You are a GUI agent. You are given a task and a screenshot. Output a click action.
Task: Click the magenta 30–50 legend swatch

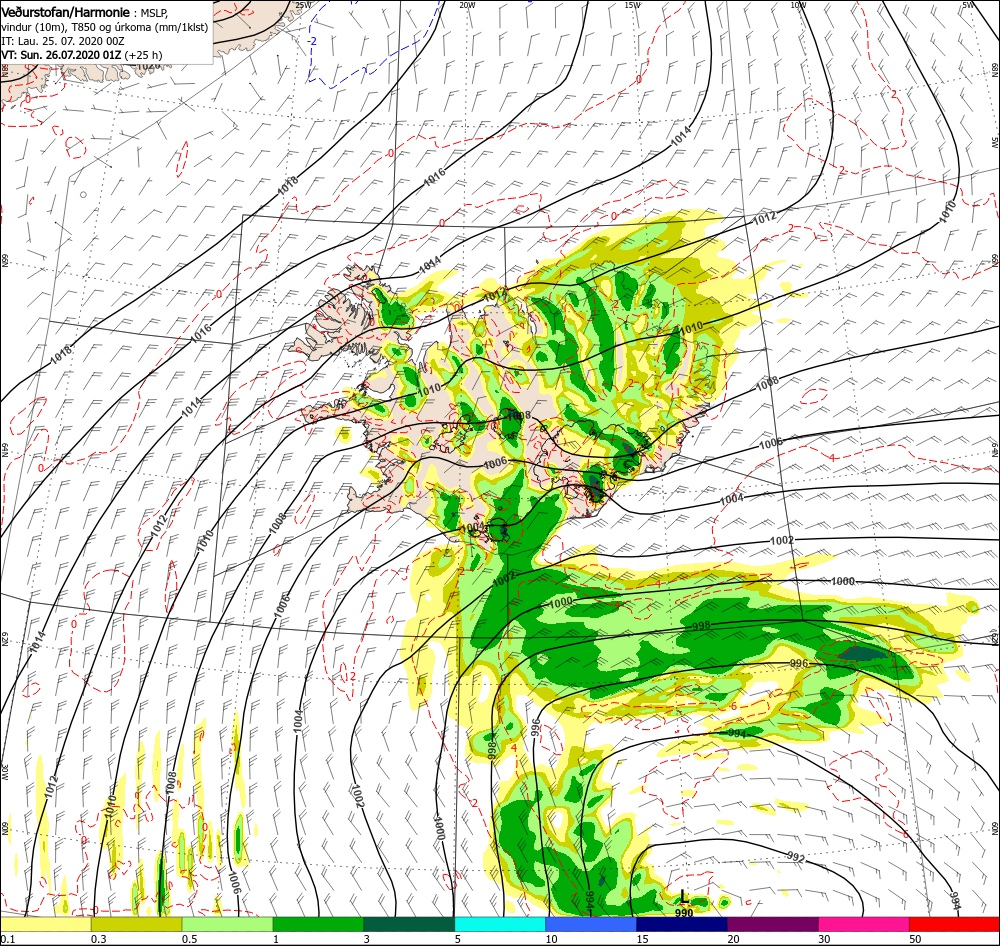pos(864,924)
